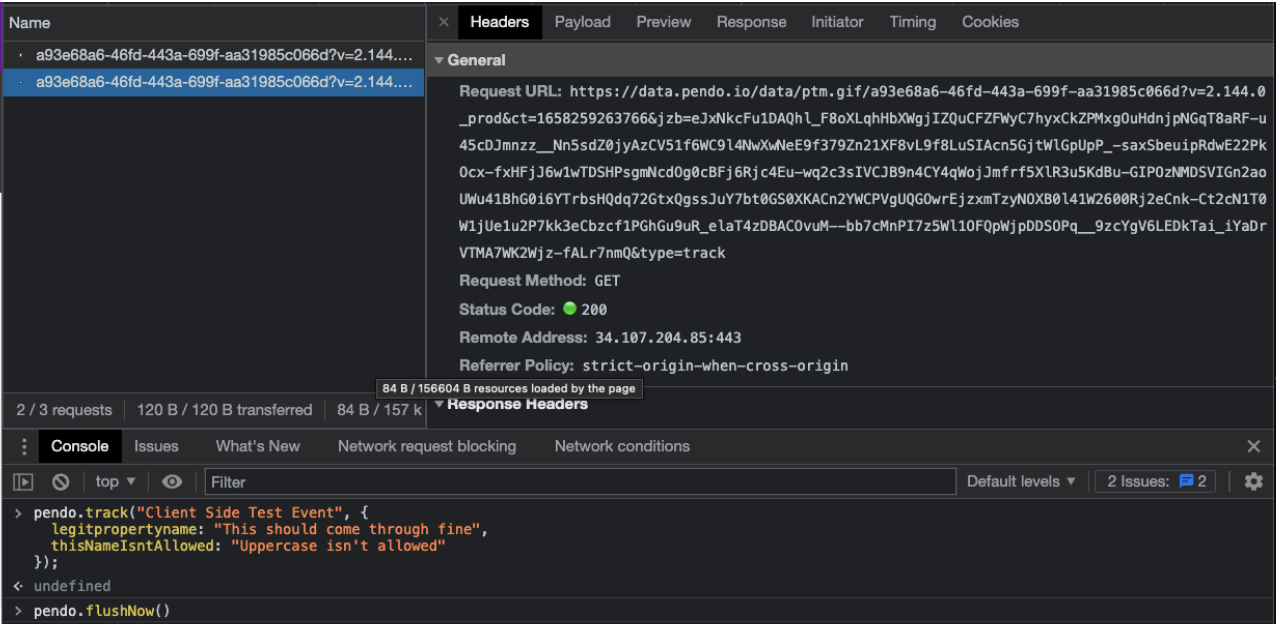Image resolution: width=1278 pixels, height=624 pixels.
Task: Switch to the Console drawer tab
Action: coord(79,446)
